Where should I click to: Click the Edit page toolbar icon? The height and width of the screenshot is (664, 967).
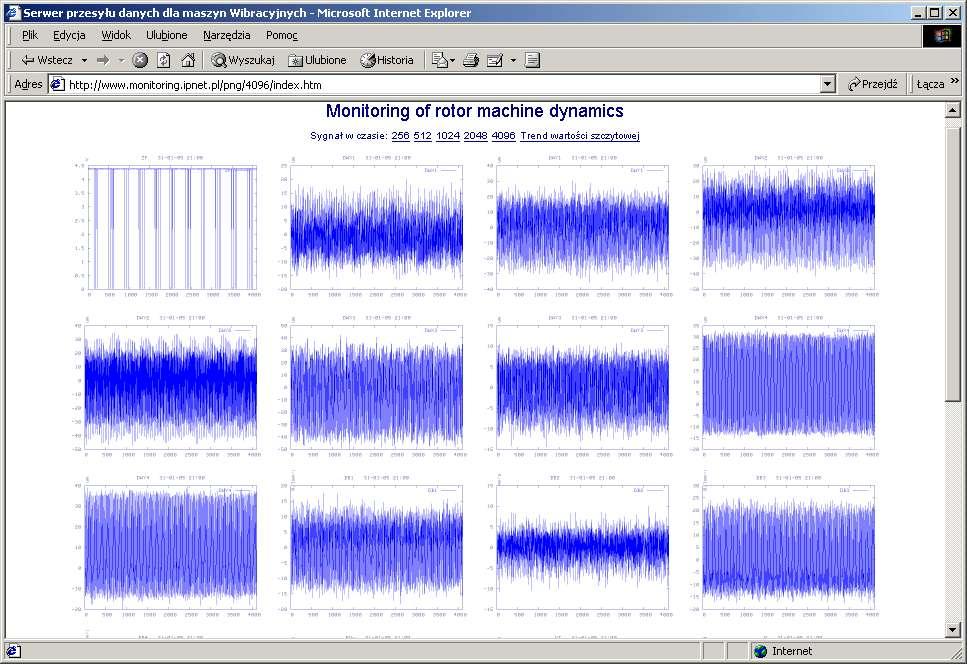point(495,60)
